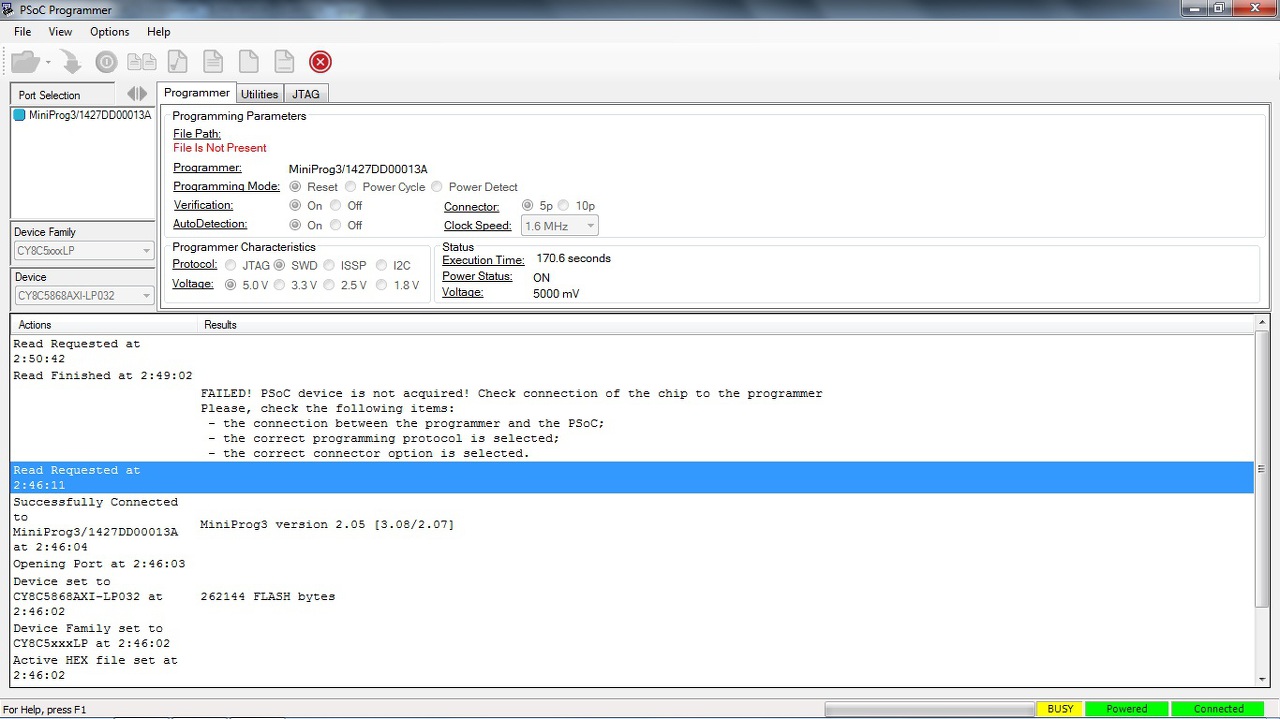Click the red Abort icon
The height and width of the screenshot is (719, 1280).
pos(320,62)
